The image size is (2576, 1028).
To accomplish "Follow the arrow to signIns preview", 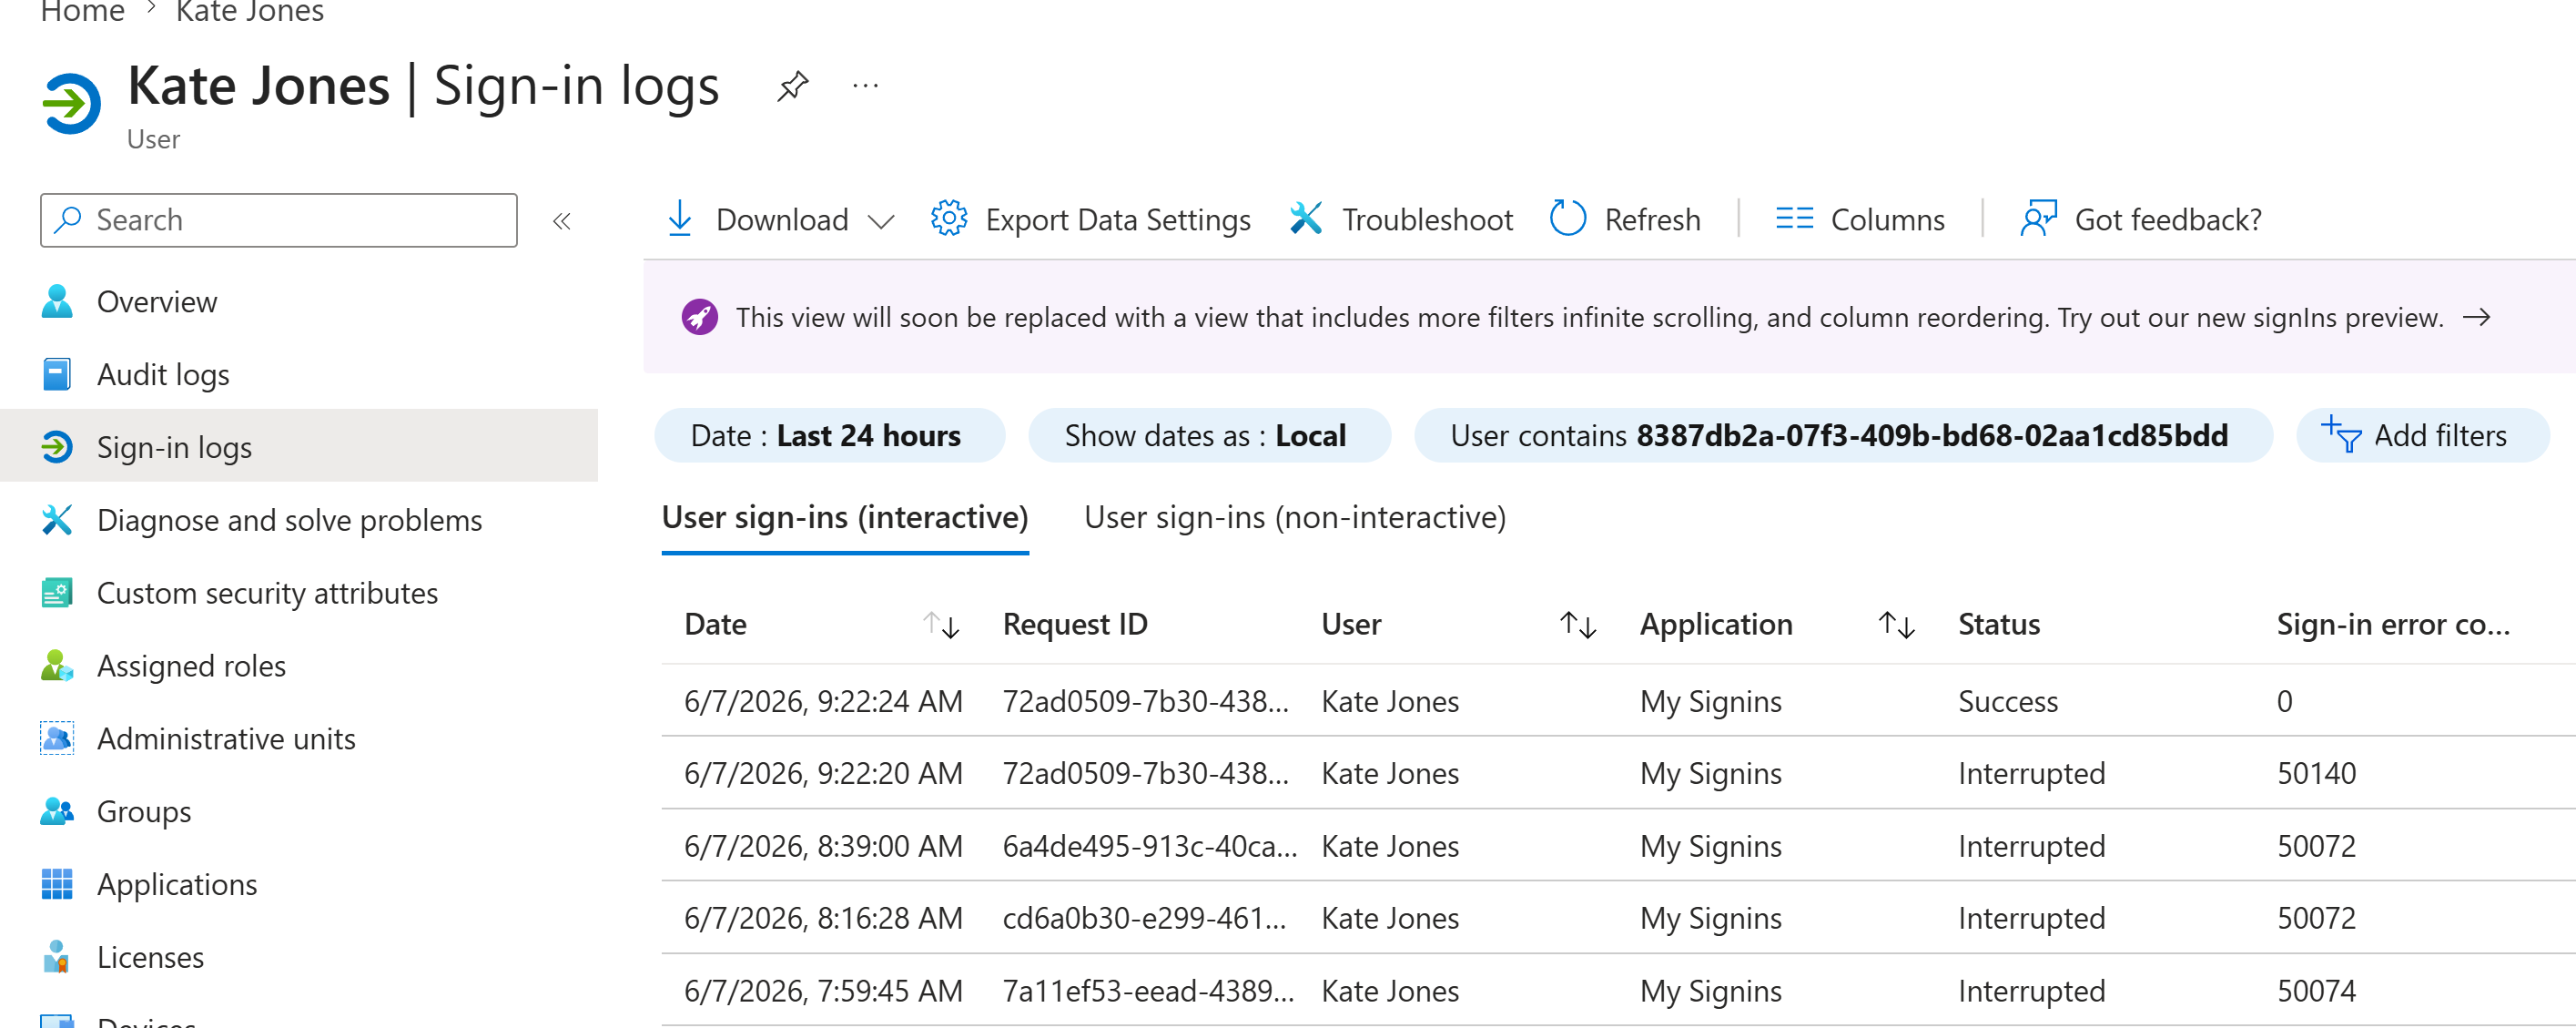I will pos(2477,317).
